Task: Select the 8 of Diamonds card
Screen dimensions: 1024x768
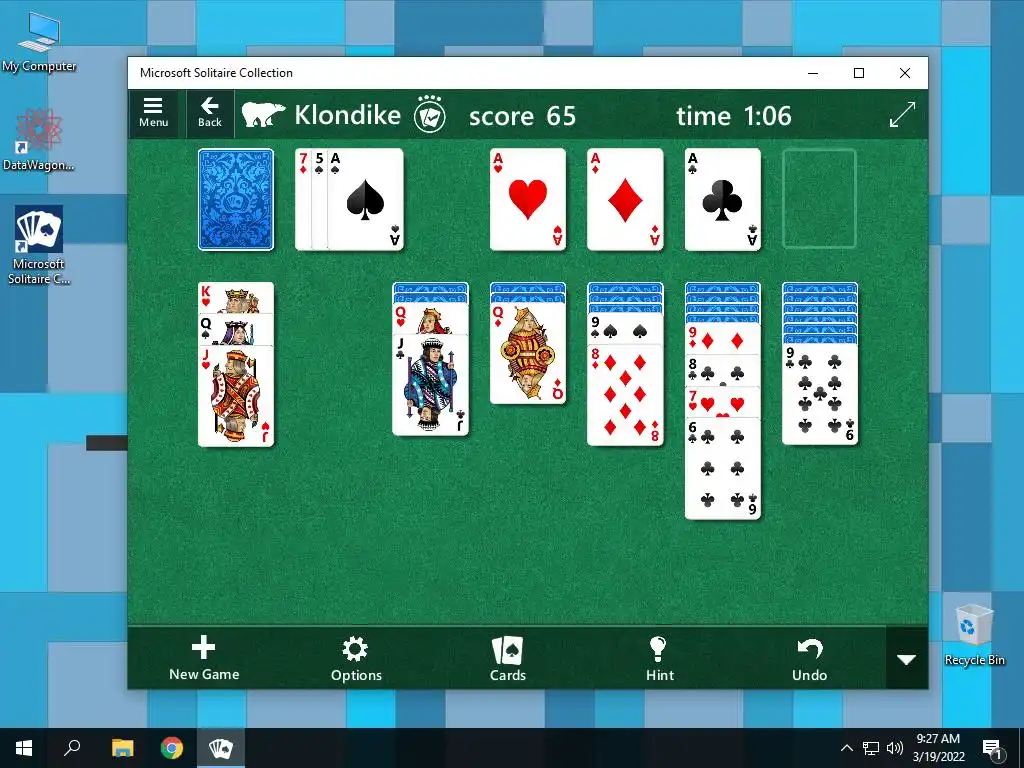Action: 625,395
